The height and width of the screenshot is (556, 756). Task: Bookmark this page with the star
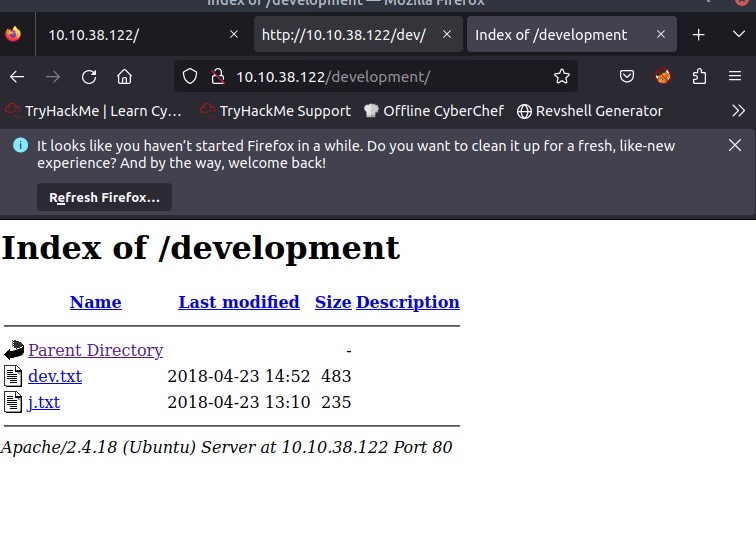562,76
